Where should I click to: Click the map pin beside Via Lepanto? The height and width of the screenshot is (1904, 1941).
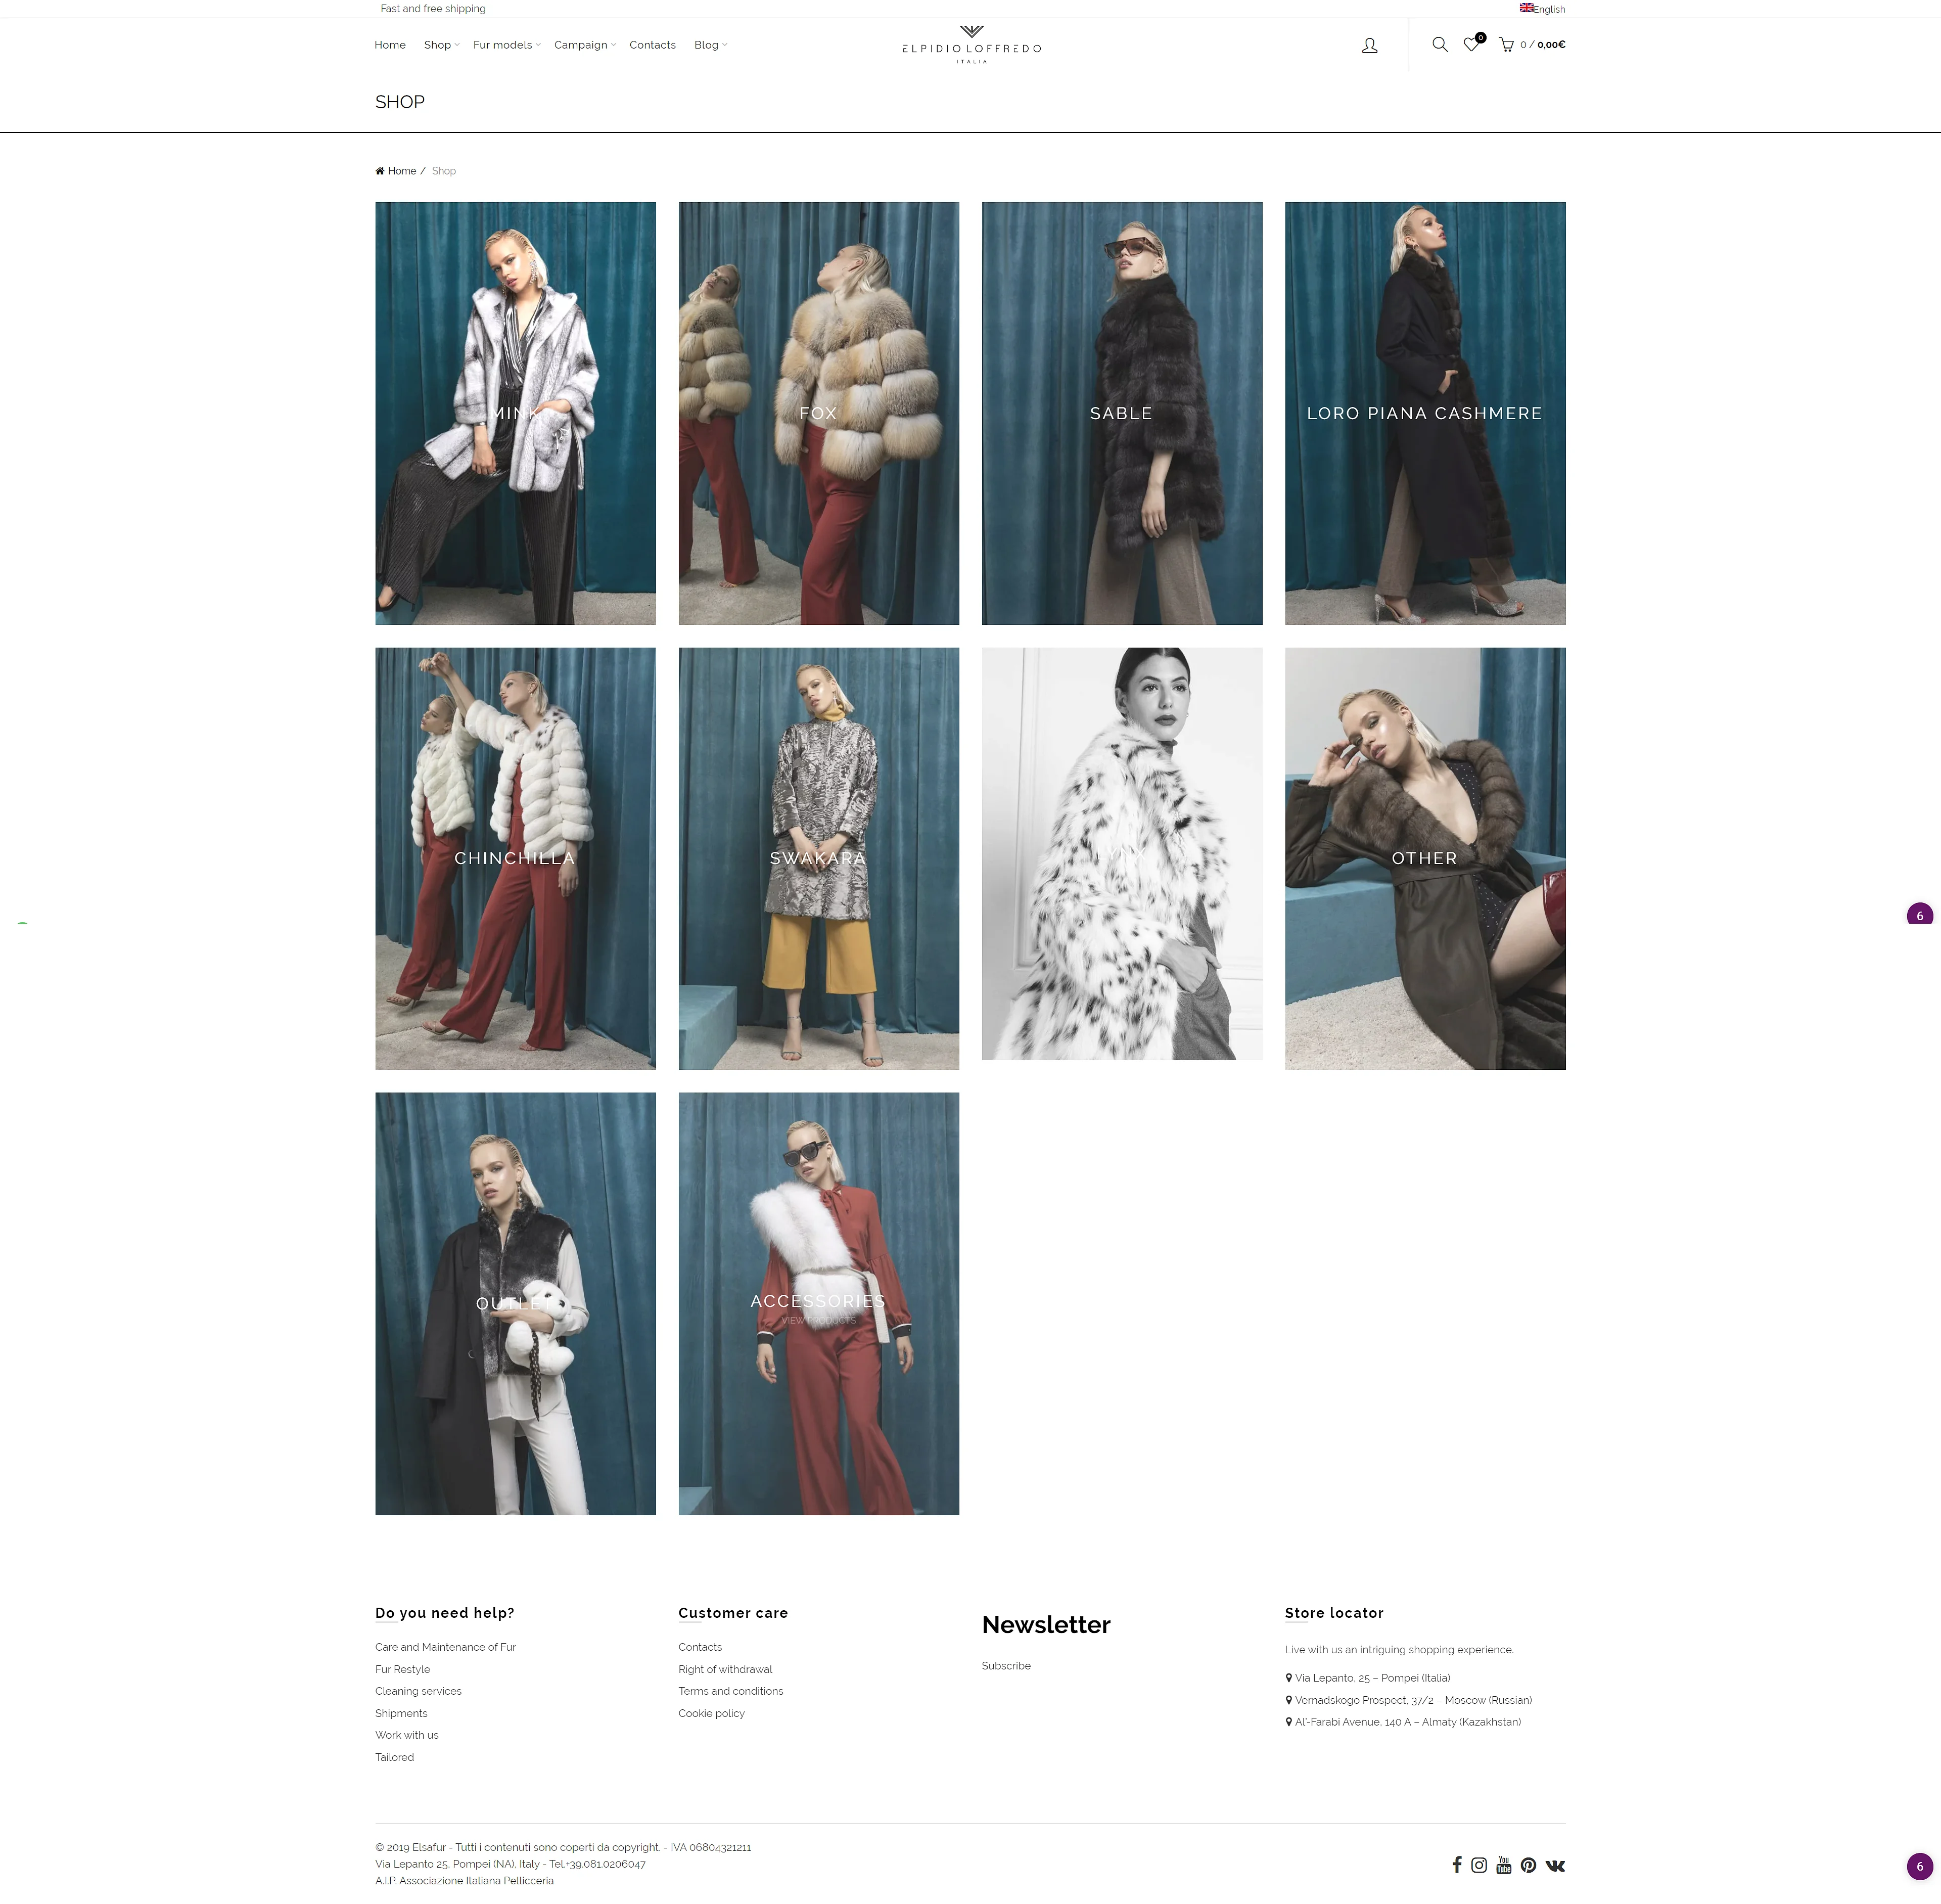tap(1288, 1678)
